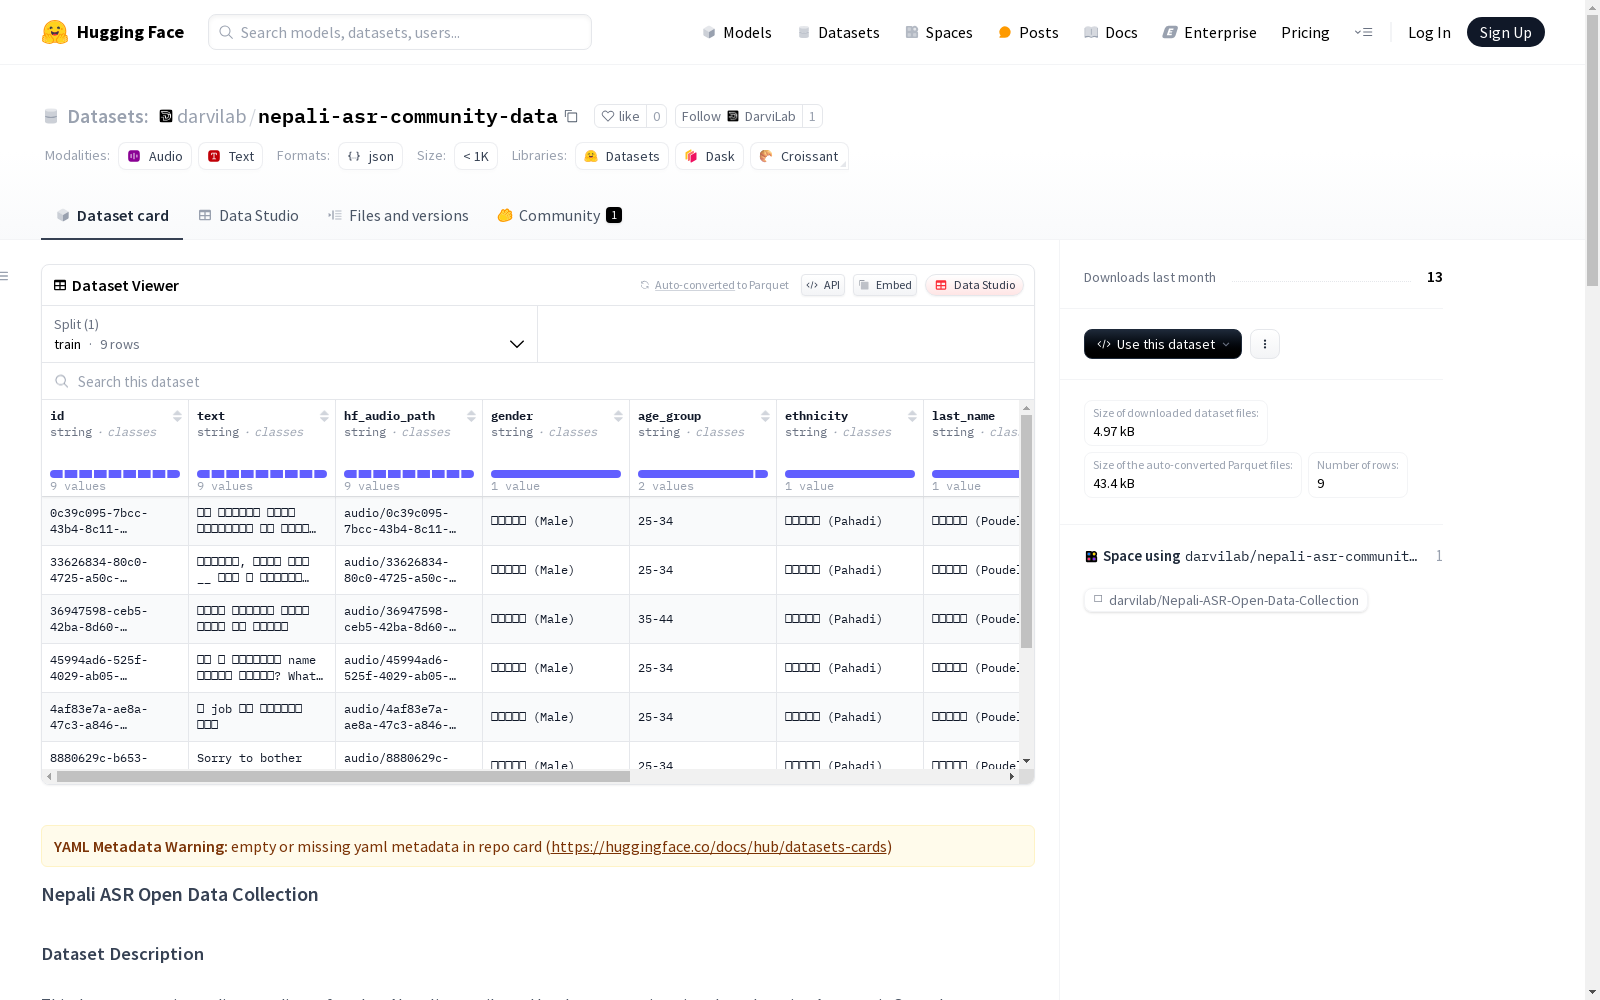Viewport: 1600px width, 1000px height.
Task: Open the Files and versions tab
Action: [x=398, y=215]
